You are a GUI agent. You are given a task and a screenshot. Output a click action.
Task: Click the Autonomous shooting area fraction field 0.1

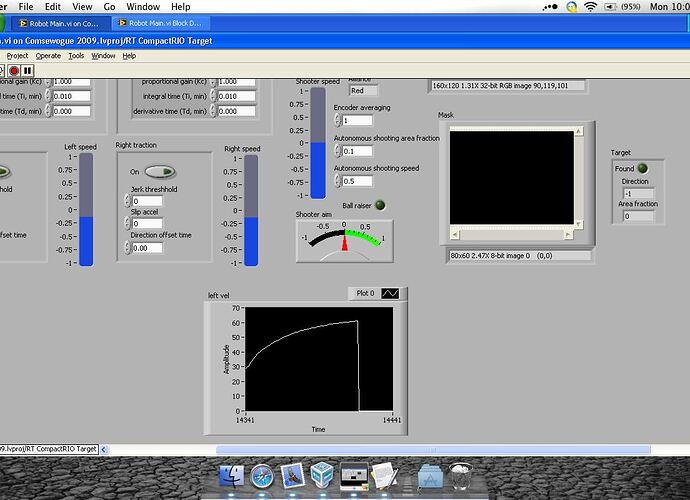(357, 151)
